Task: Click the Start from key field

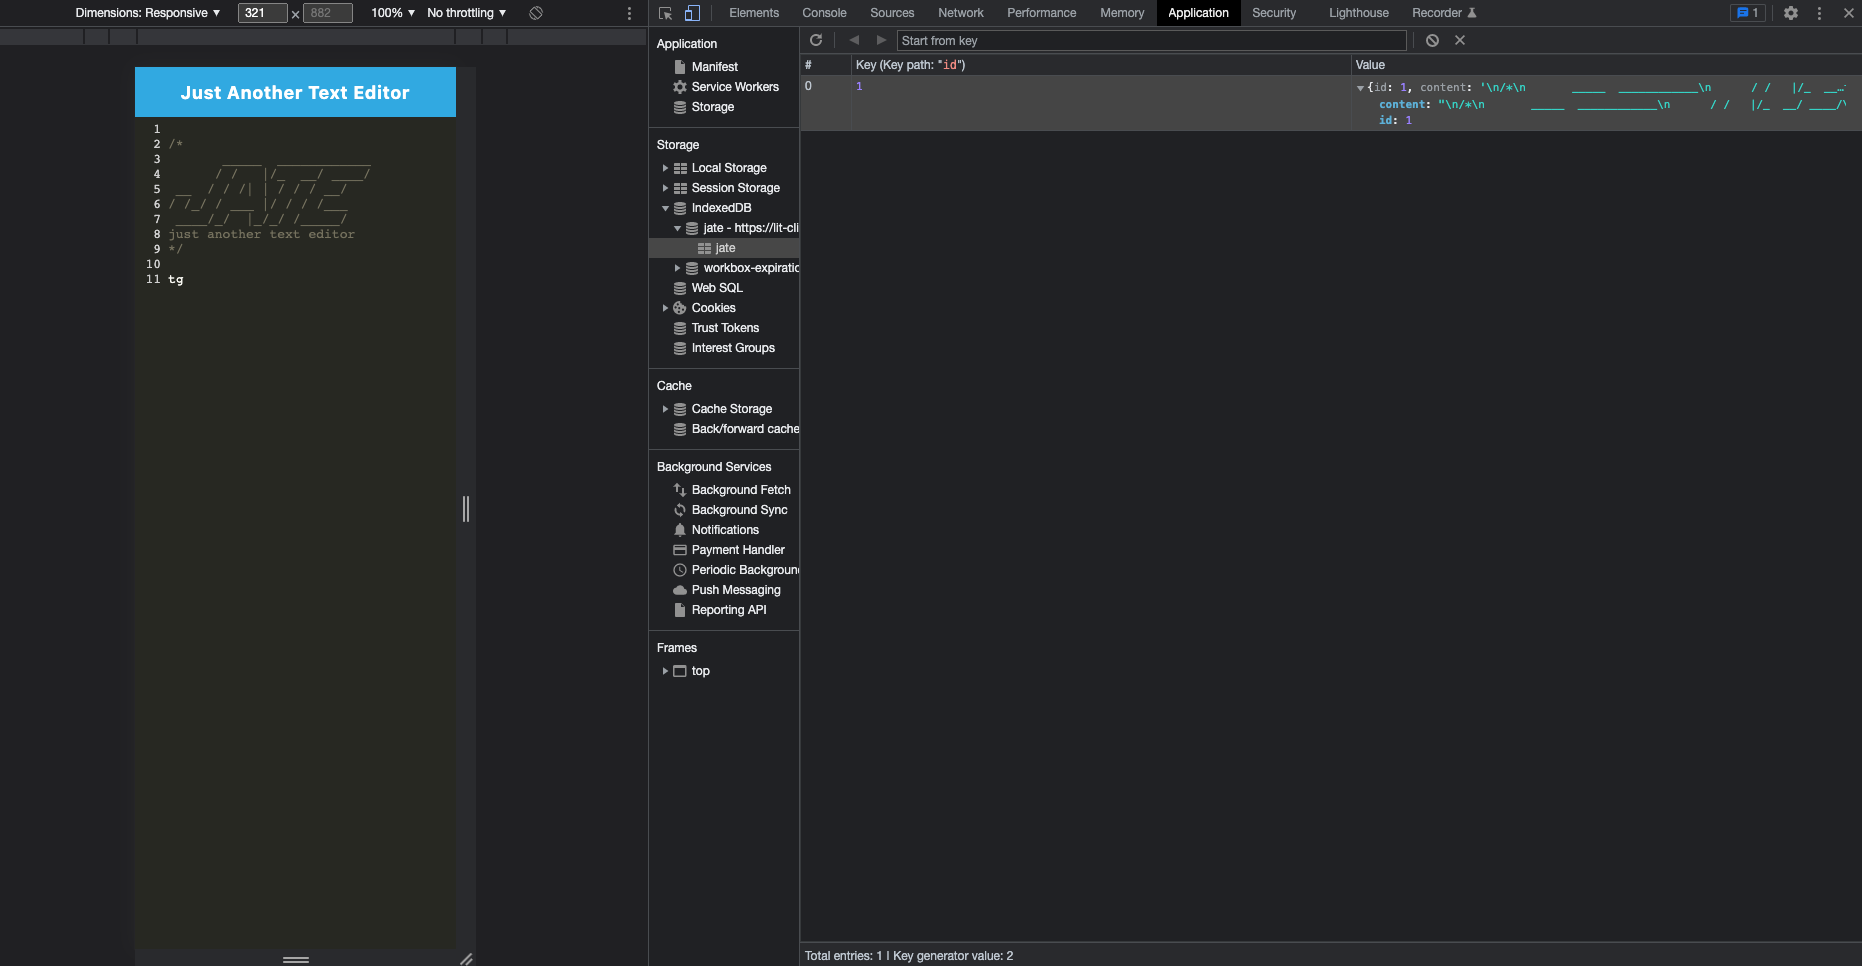Action: [1151, 40]
